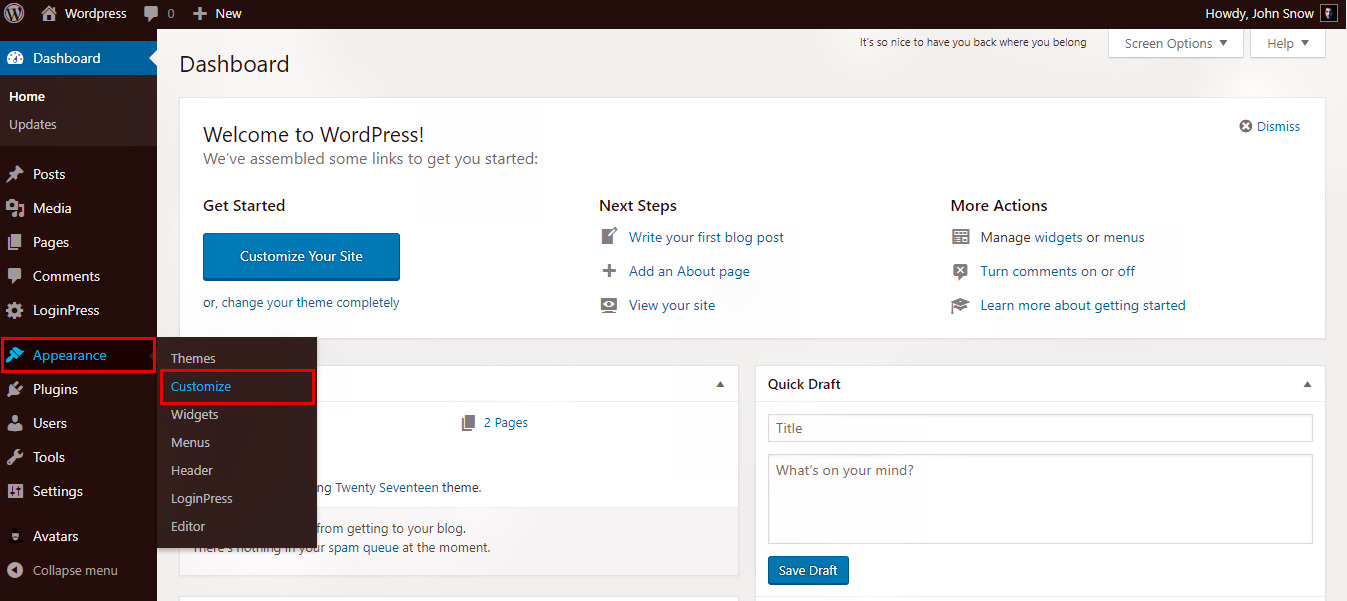Open Menus in the Appearance submenu
Viewport: 1347px width, 601px height.
click(x=190, y=442)
